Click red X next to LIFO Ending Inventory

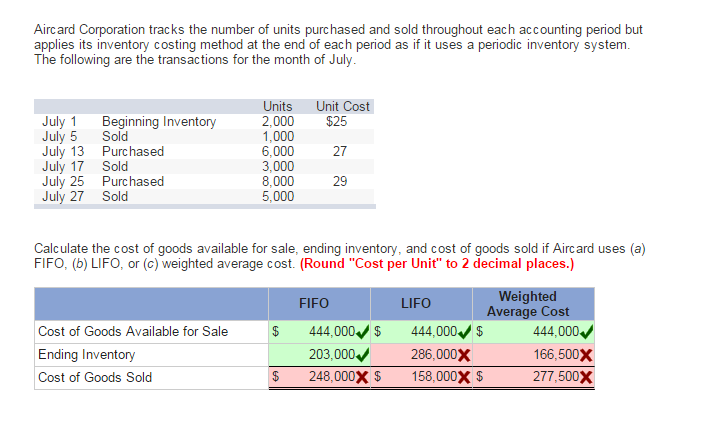[x=464, y=355]
